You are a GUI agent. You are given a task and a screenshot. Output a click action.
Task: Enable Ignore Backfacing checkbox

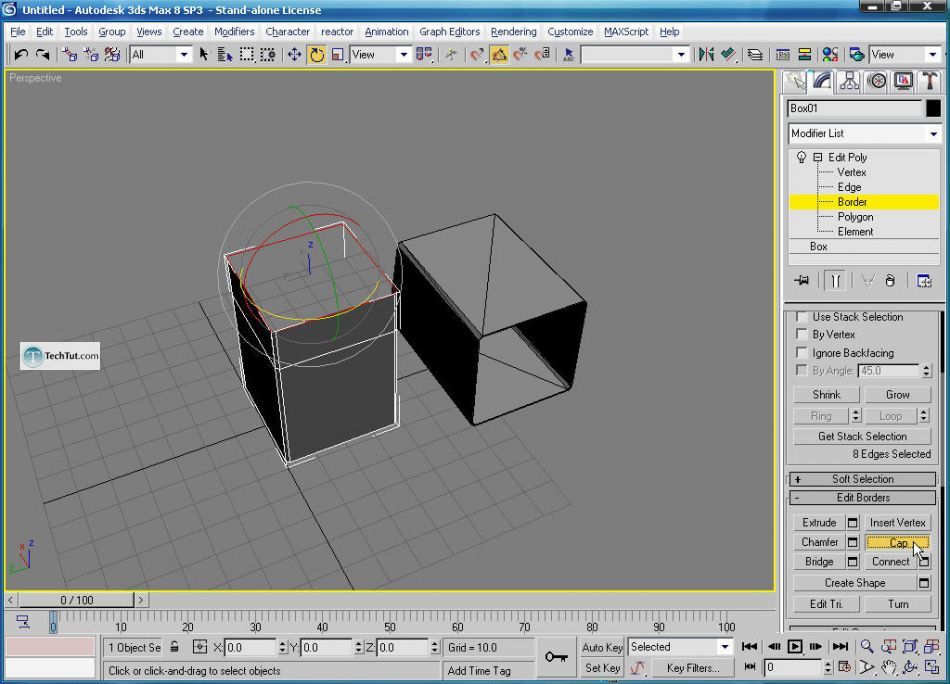(x=801, y=353)
